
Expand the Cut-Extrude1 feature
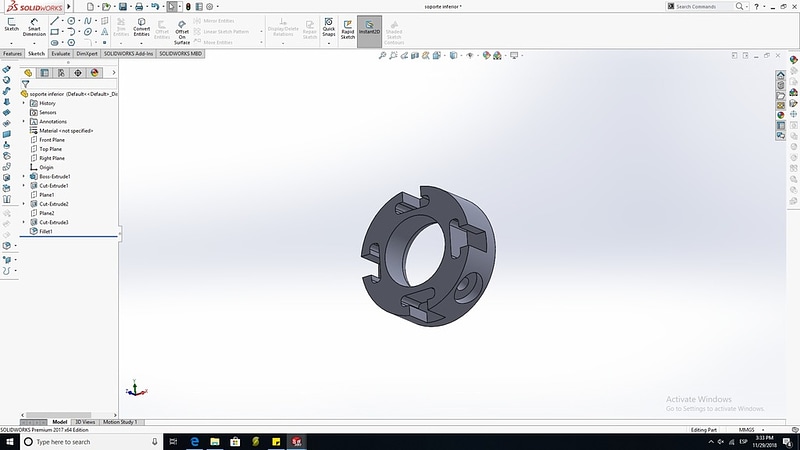click(x=23, y=186)
